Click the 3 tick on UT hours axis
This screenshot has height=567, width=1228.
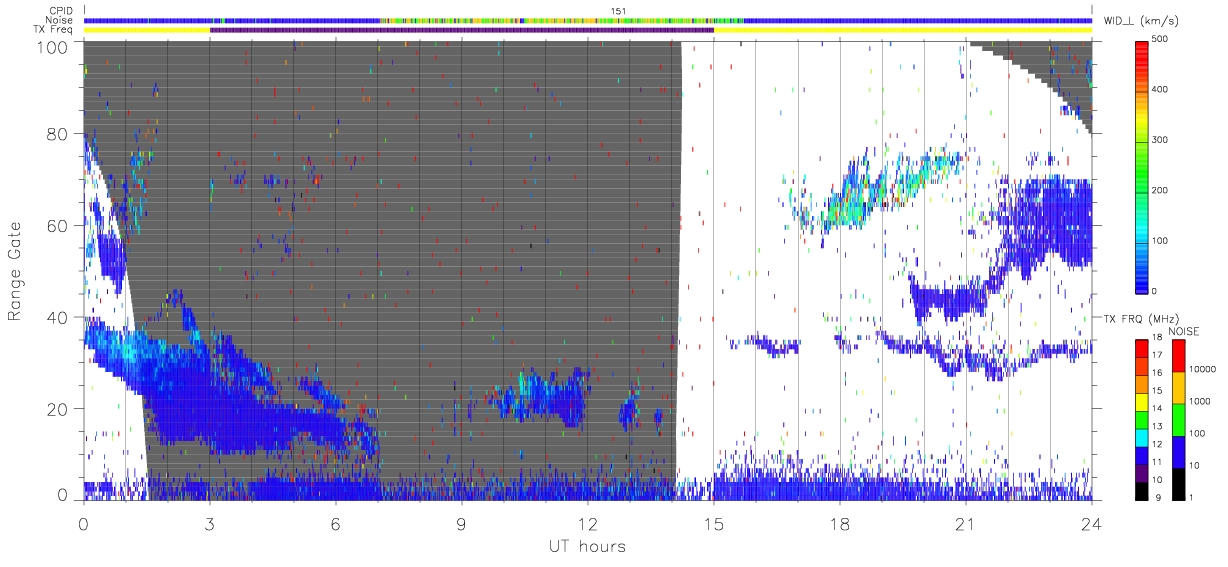[x=209, y=523]
